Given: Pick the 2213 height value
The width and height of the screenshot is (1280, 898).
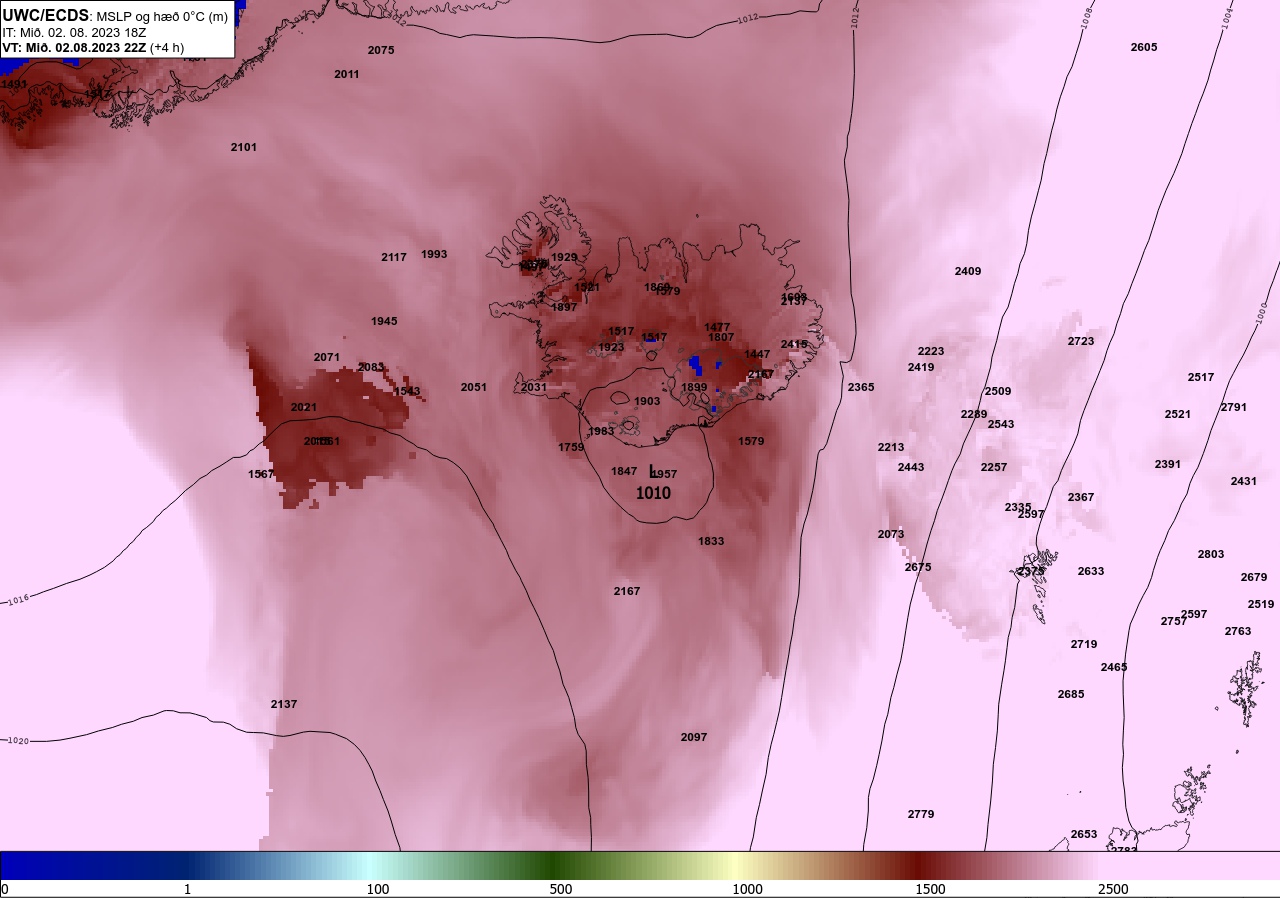Looking at the screenshot, I should pyautogui.click(x=891, y=447).
